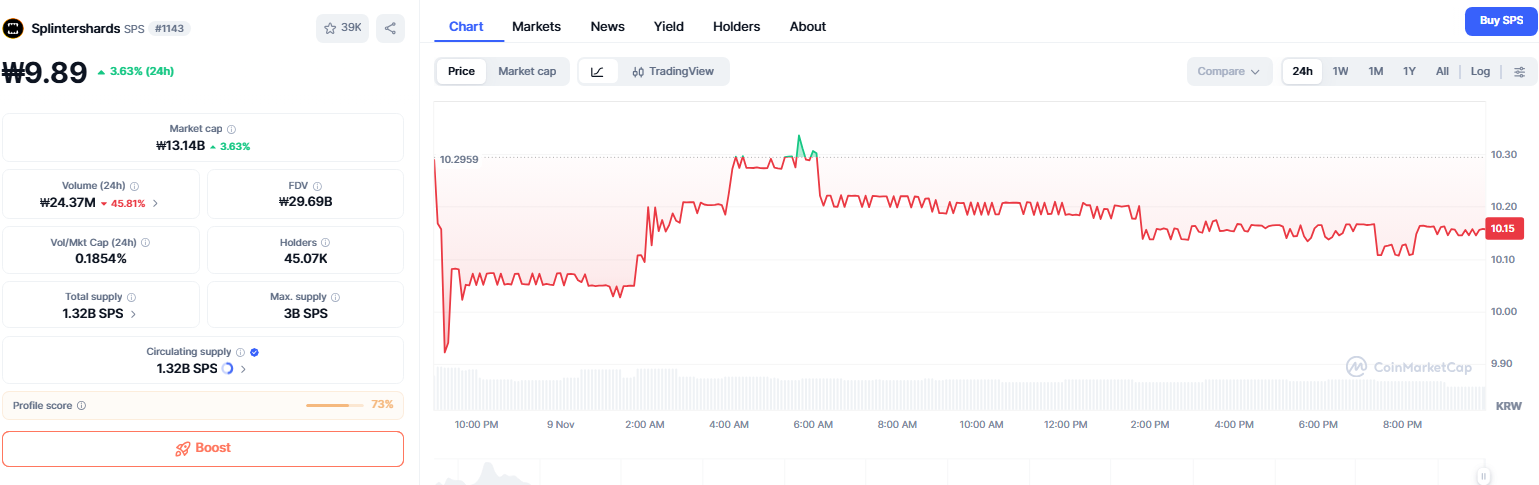Show Holders info icon
Viewport: 1539px width, 485px height.
326,242
